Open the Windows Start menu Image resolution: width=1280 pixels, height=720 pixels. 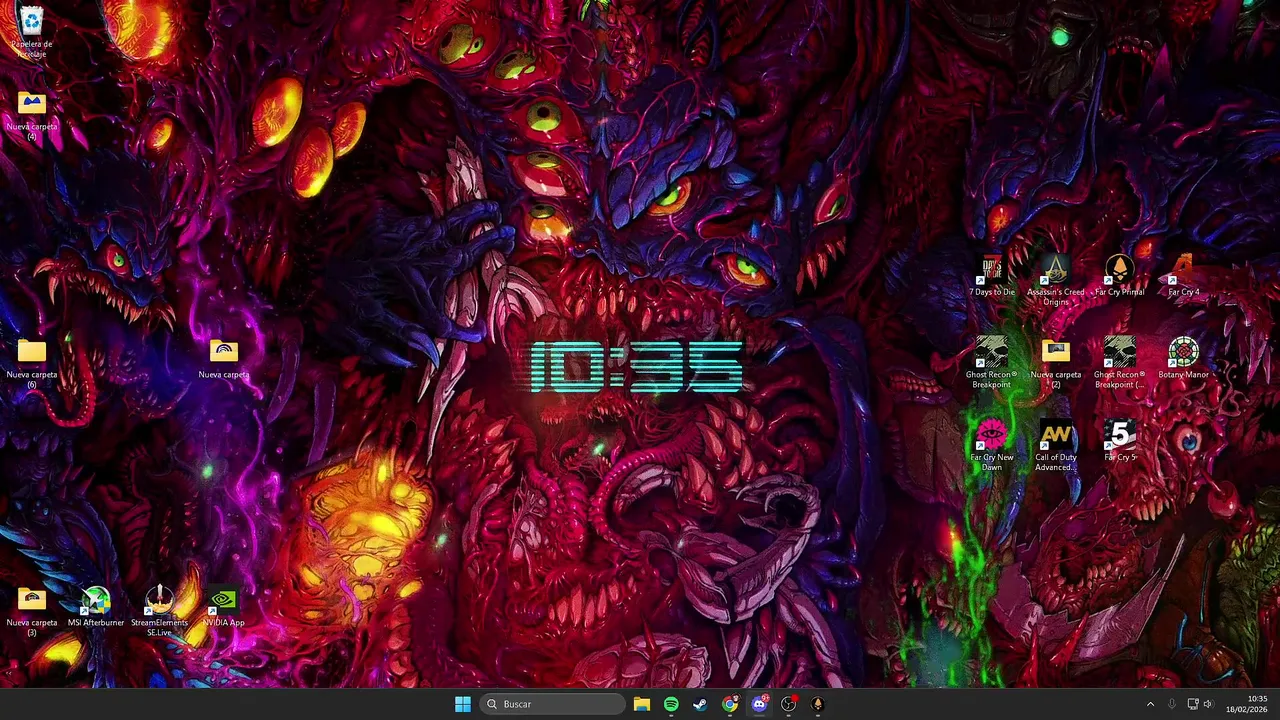point(463,704)
